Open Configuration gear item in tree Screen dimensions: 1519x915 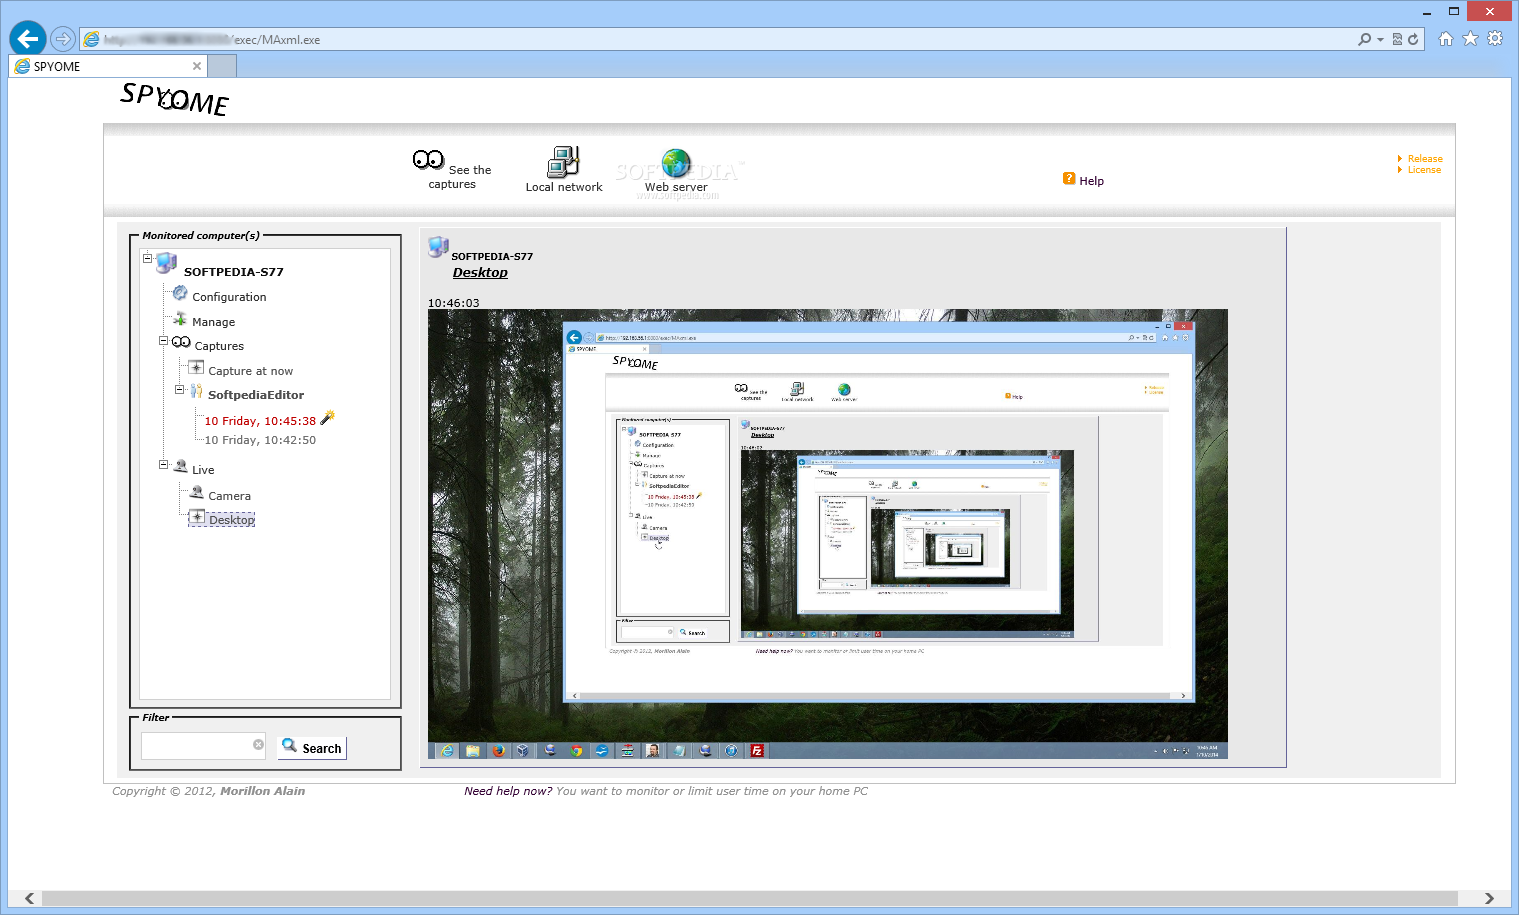pyautogui.click(x=180, y=293)
